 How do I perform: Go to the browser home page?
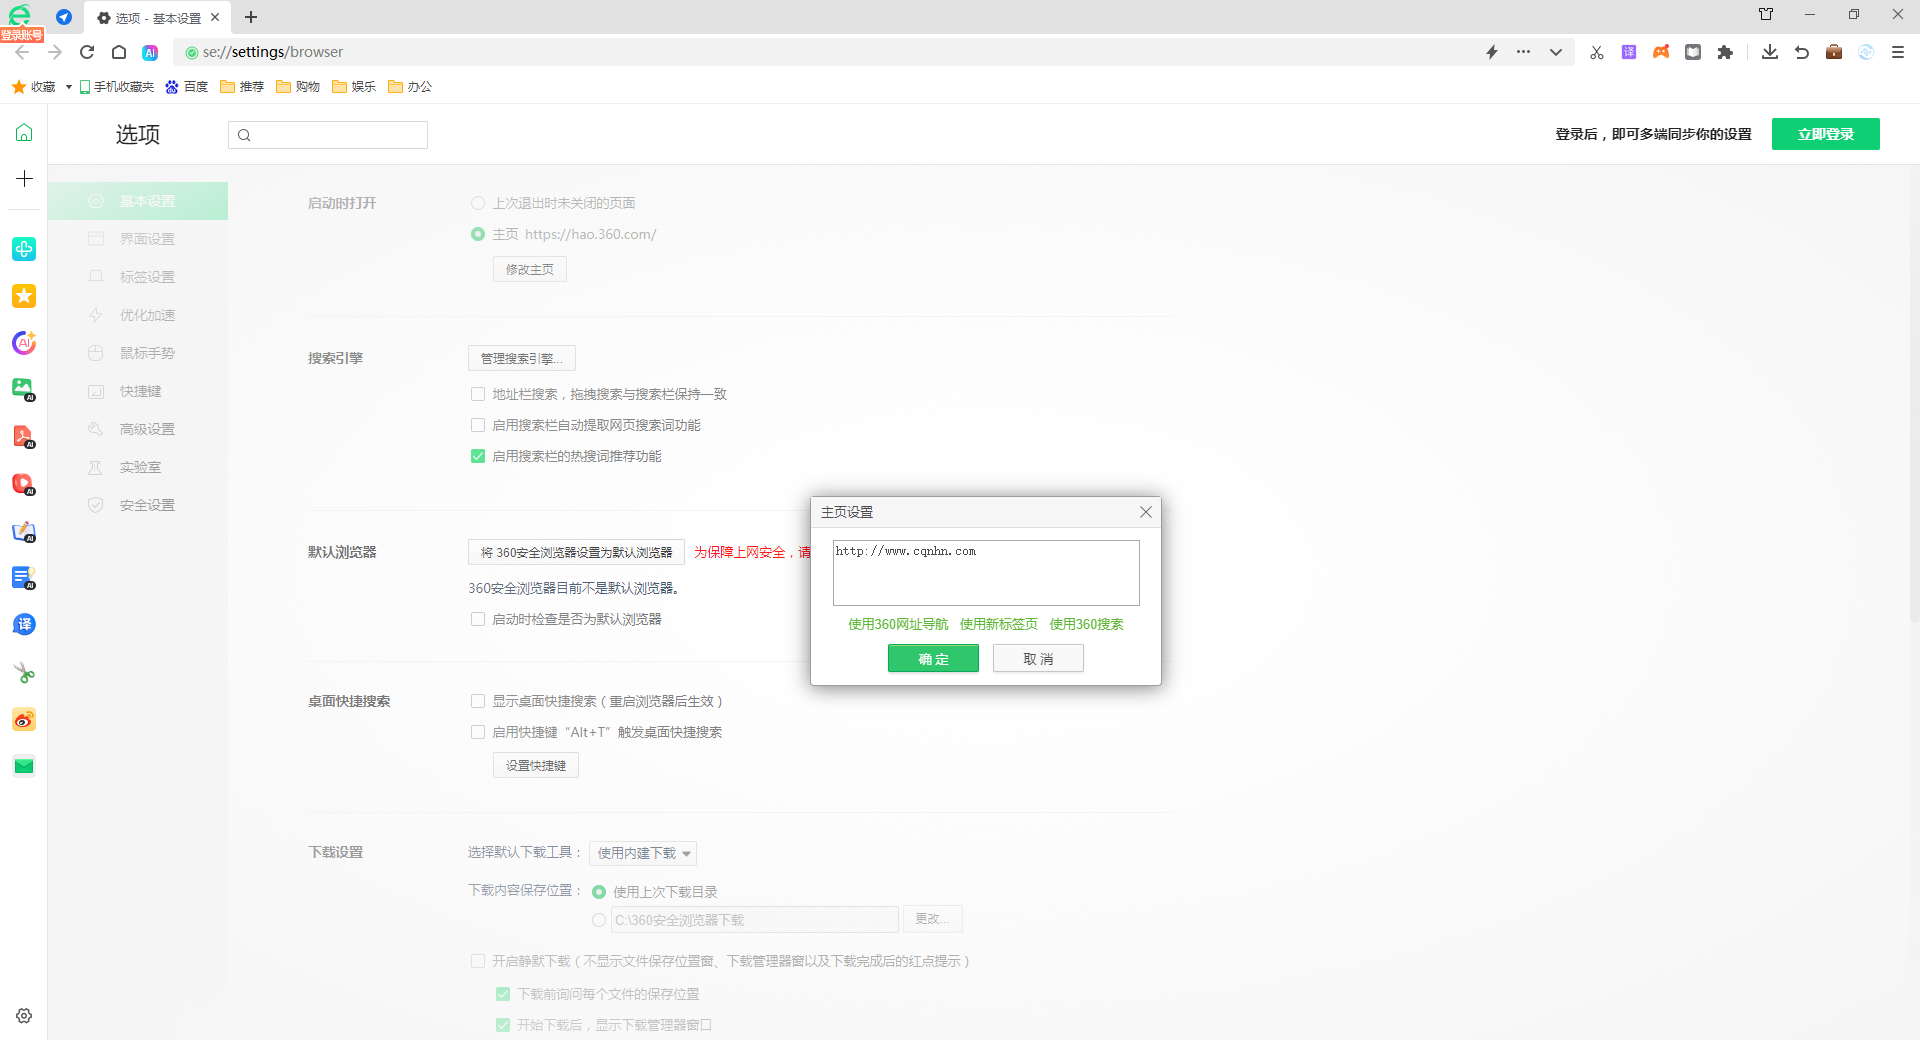coord(119,52)
